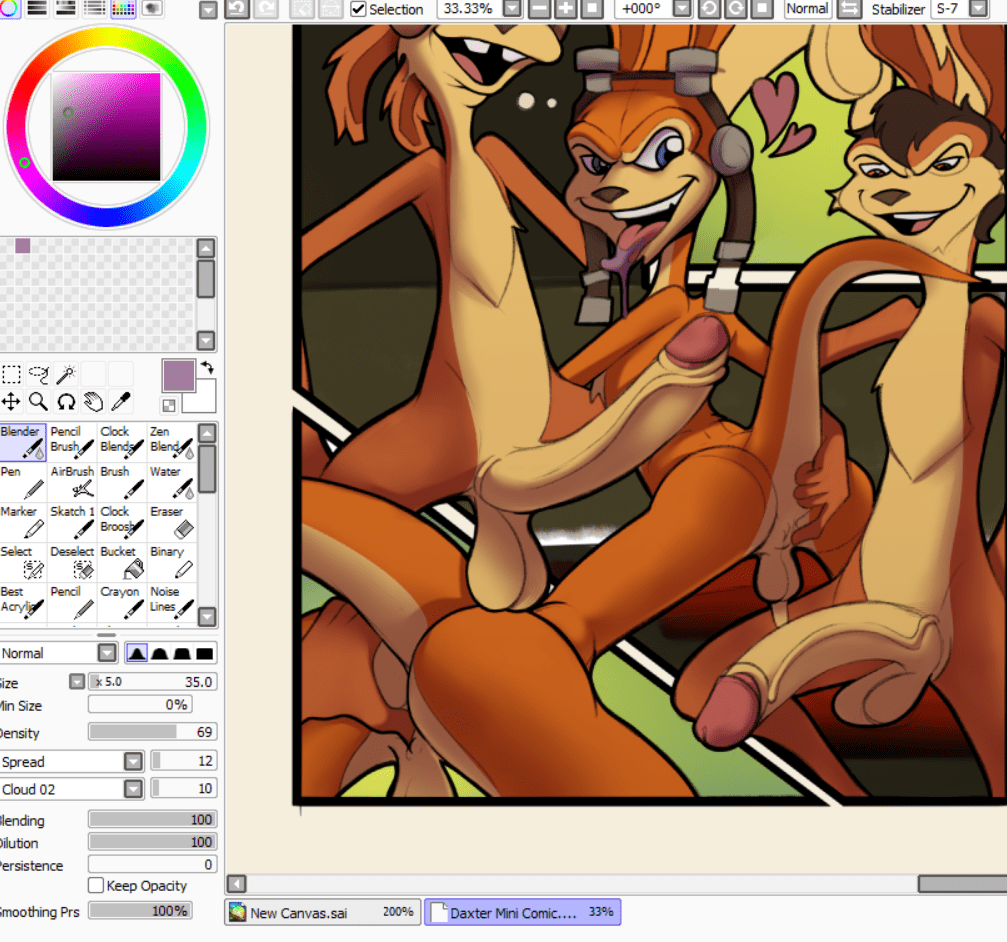Pick up color with the Eyedropper tool
Viewport: 1007px width, 942px height.
(122, 401)
